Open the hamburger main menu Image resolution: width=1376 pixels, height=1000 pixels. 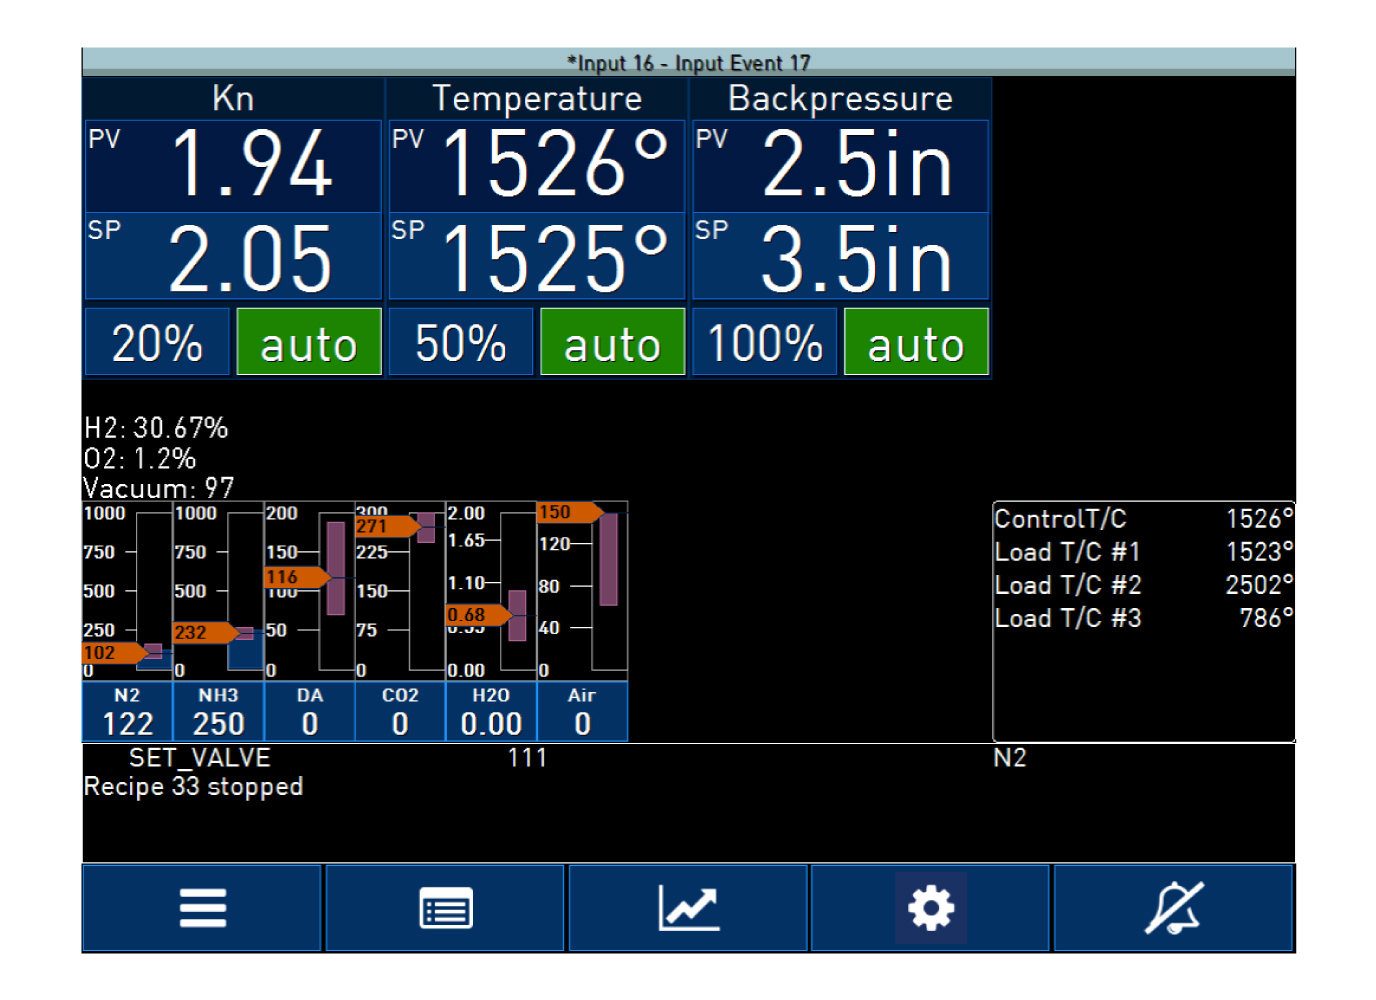pyautogui.click(x=202, y=908)
